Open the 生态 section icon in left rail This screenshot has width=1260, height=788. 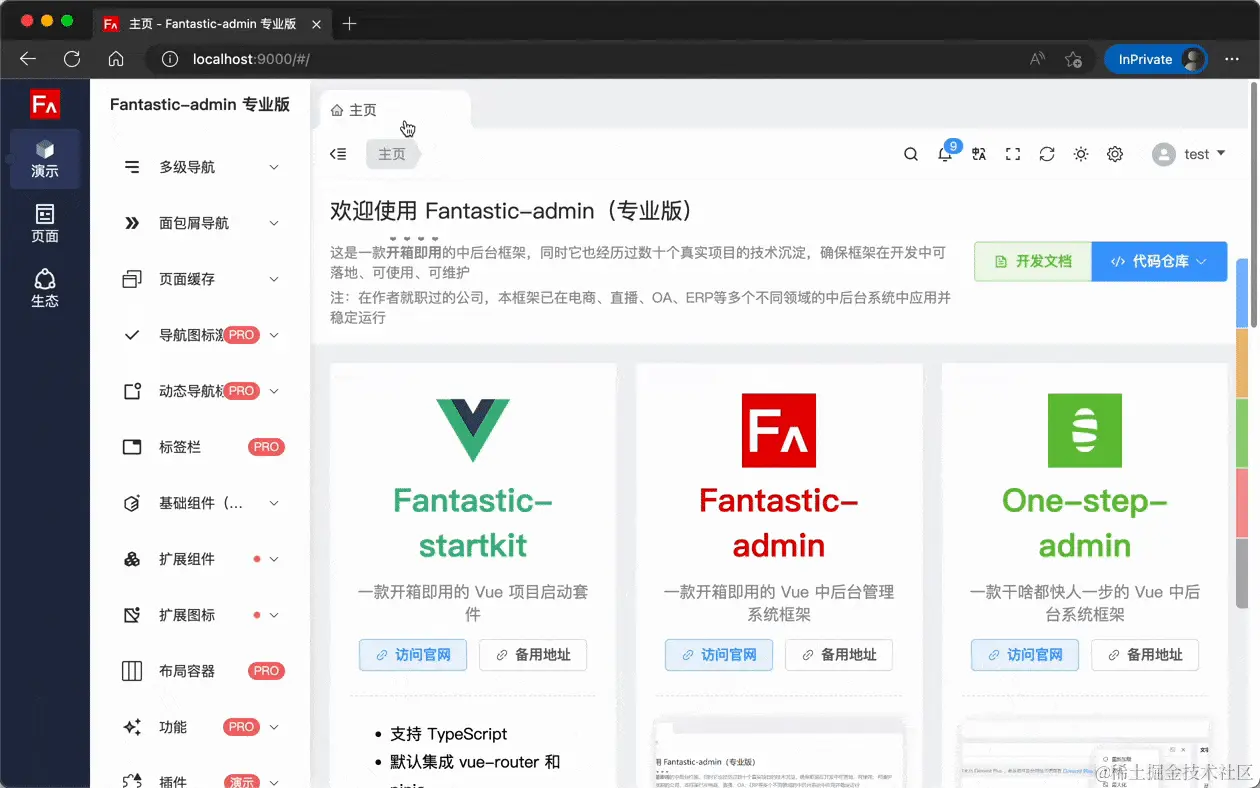coord(45,278)
